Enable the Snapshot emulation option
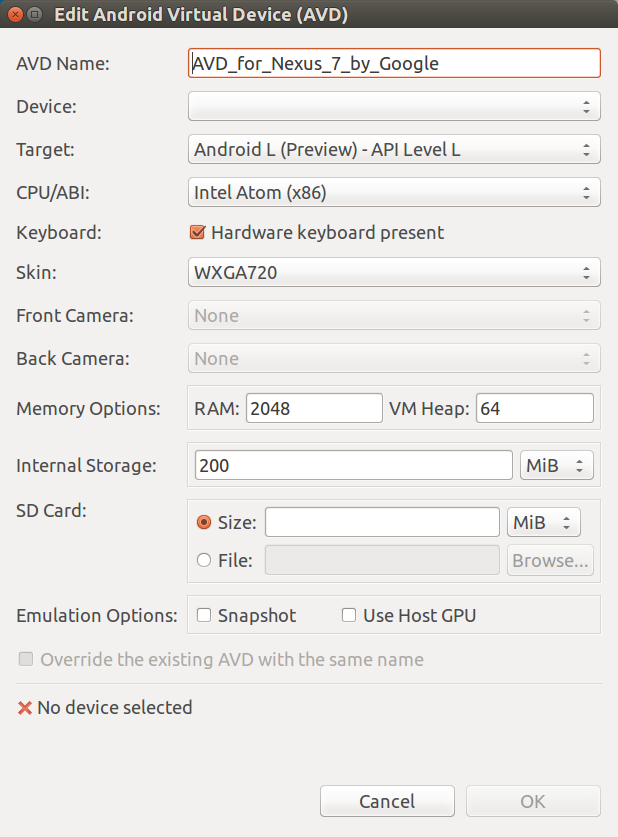 coord(204,615)
